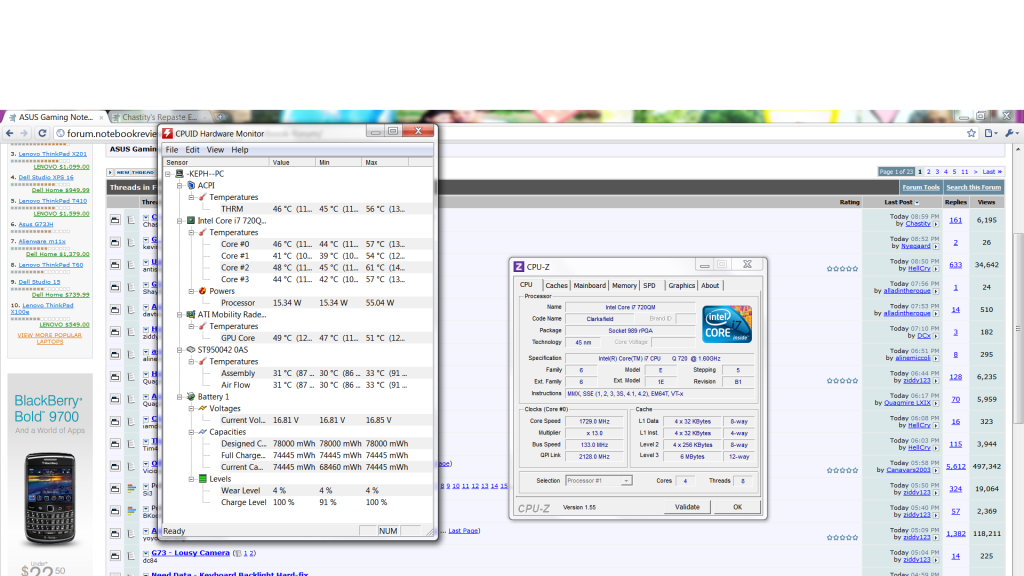1024x576 pixels.
Task: Open the View menu in Hardware Monitor
Action: coord(215,150)
